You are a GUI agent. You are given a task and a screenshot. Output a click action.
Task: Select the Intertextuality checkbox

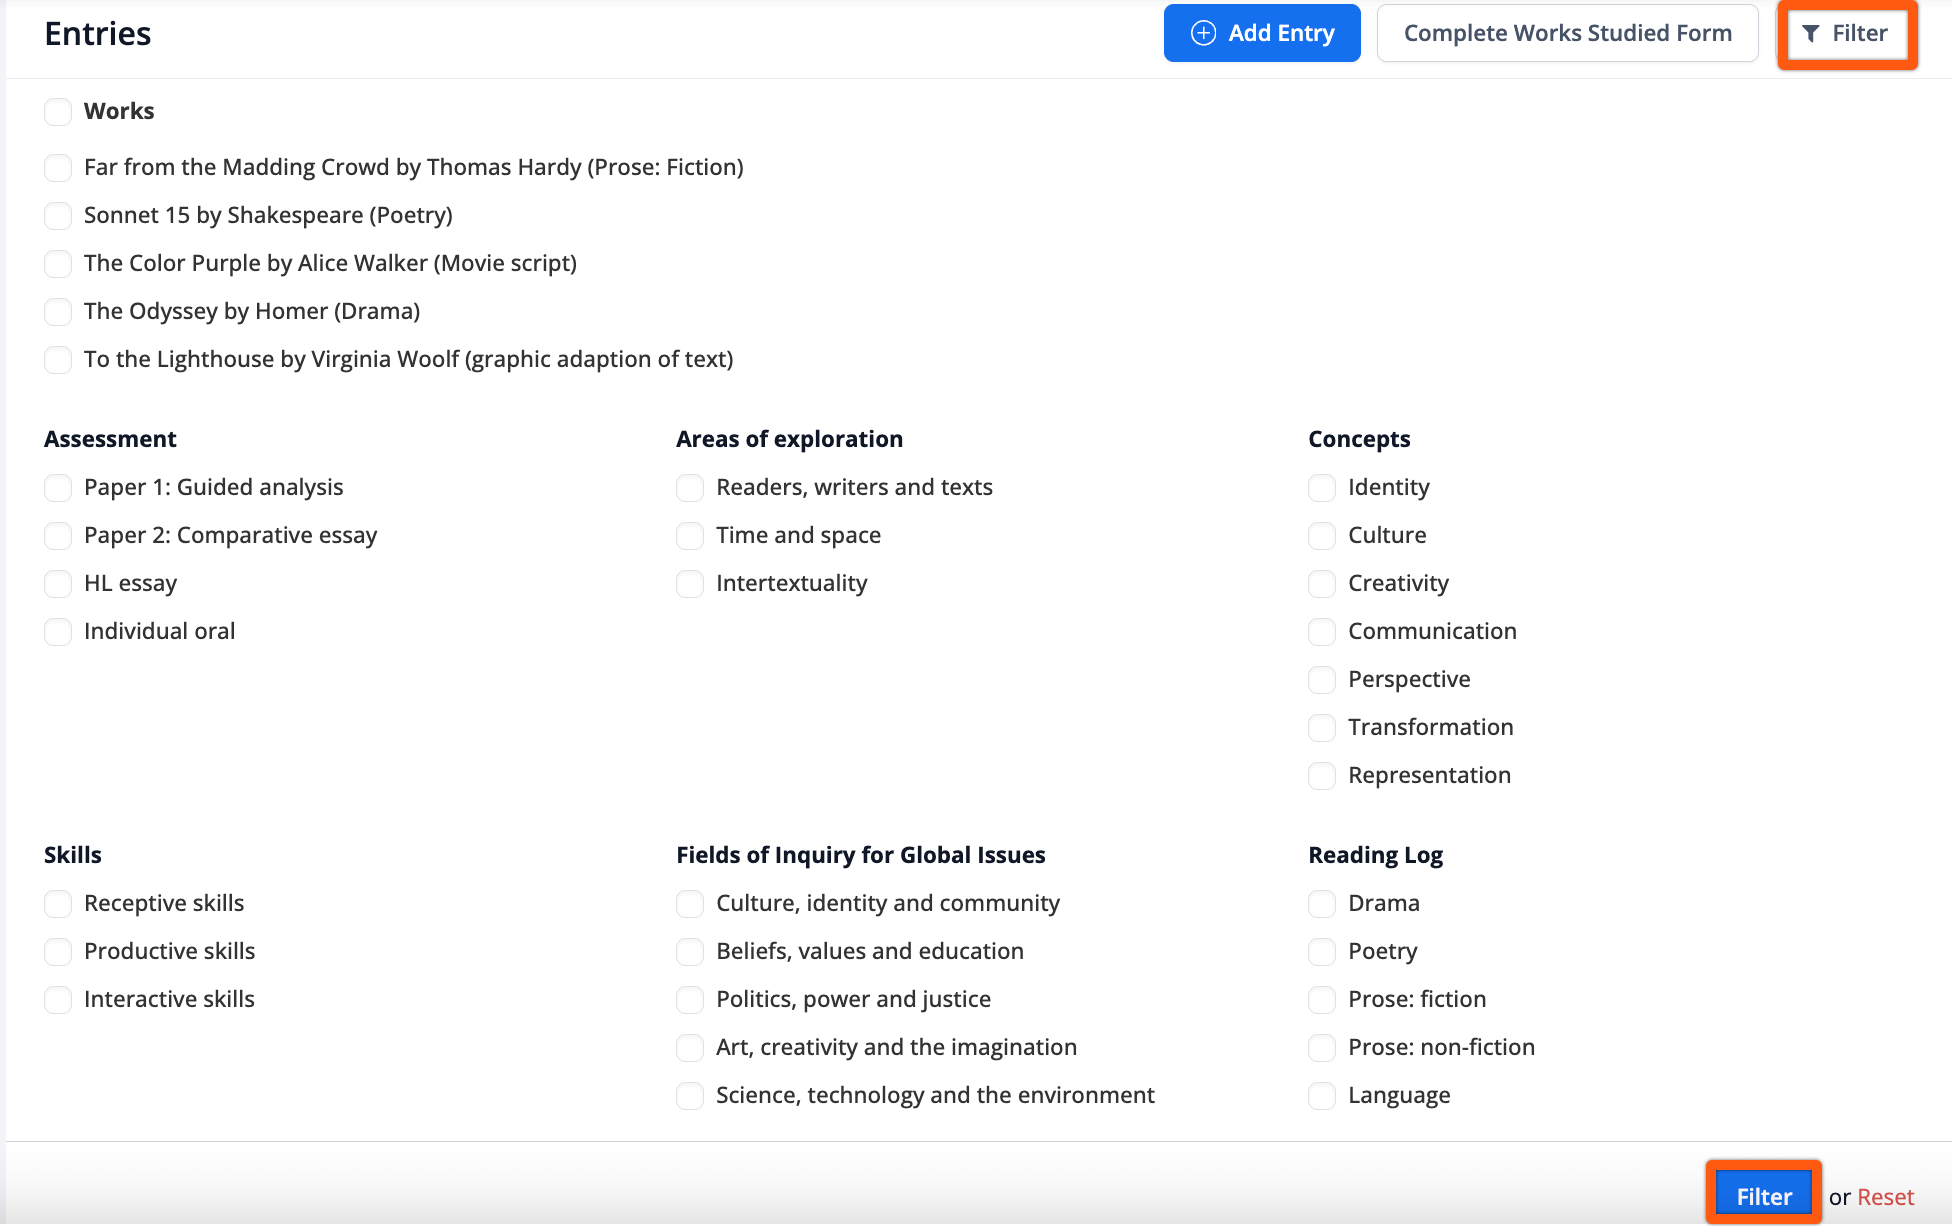click(x=690, y=583)
